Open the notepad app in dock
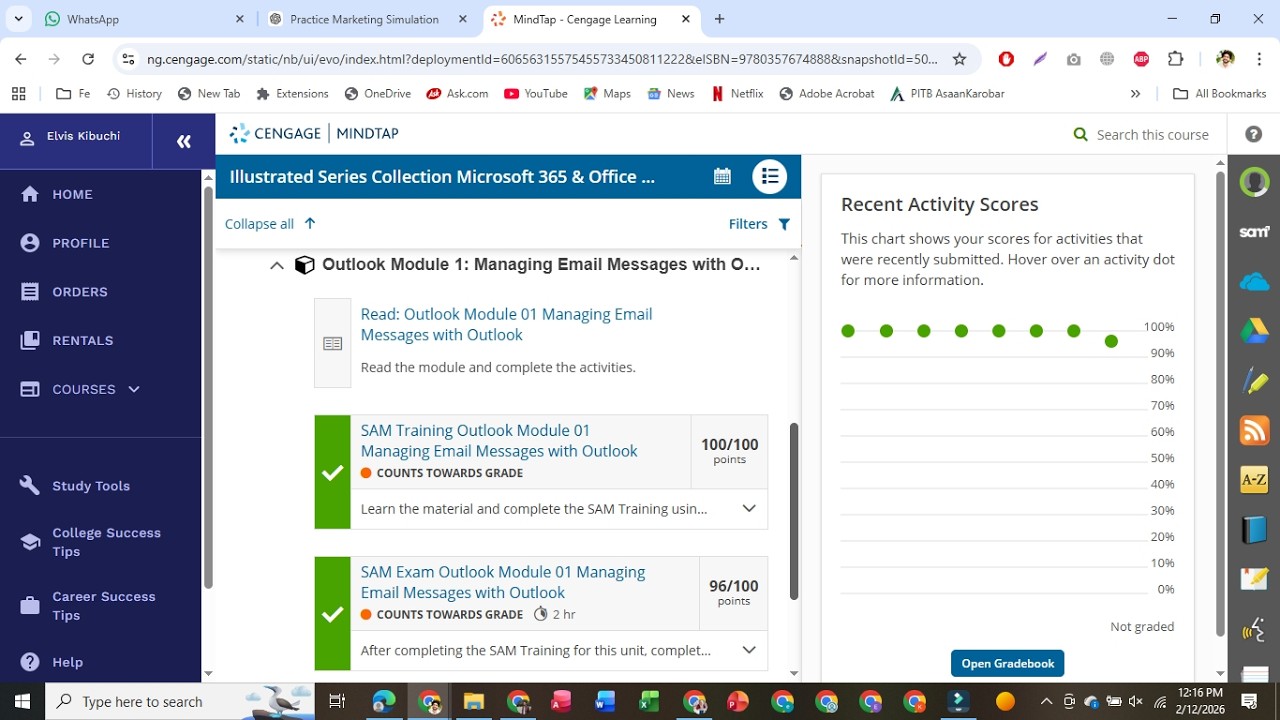The image size is (1280, 720). pyautogui.click(x=1254, y=579)
